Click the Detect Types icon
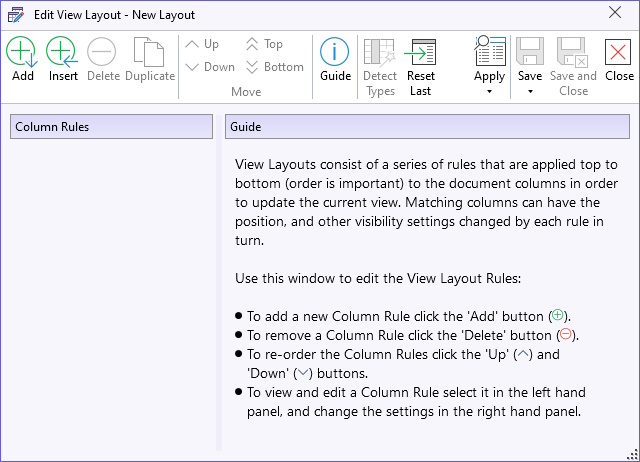This screenshot has height=462, width=640. 380,53
